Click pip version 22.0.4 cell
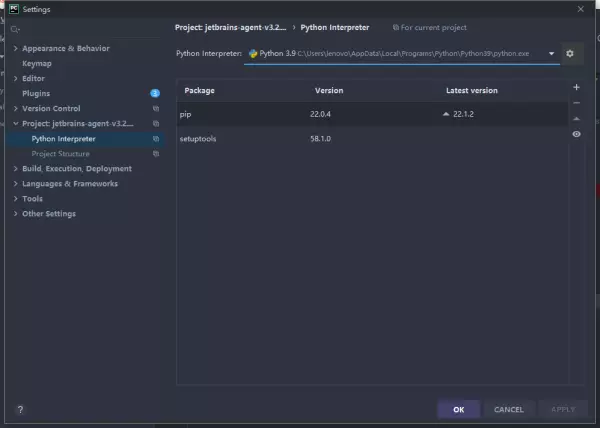This screenshot has width=600, height=428. (320, 114)
